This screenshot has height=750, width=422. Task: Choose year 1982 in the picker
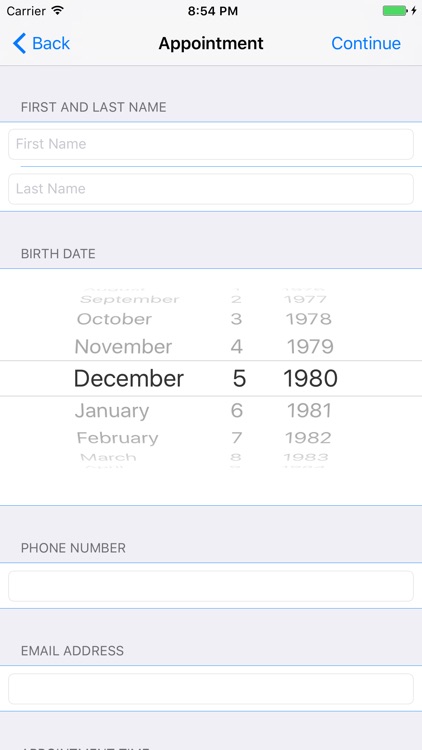pos(308,438)
